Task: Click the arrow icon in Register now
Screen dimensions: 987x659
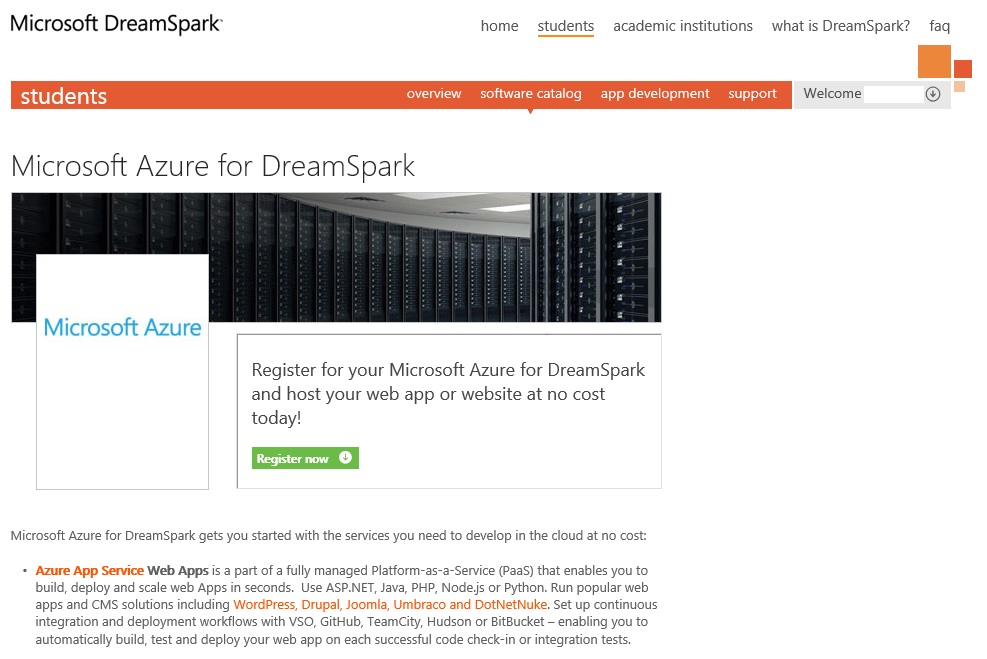Action: 345,458
